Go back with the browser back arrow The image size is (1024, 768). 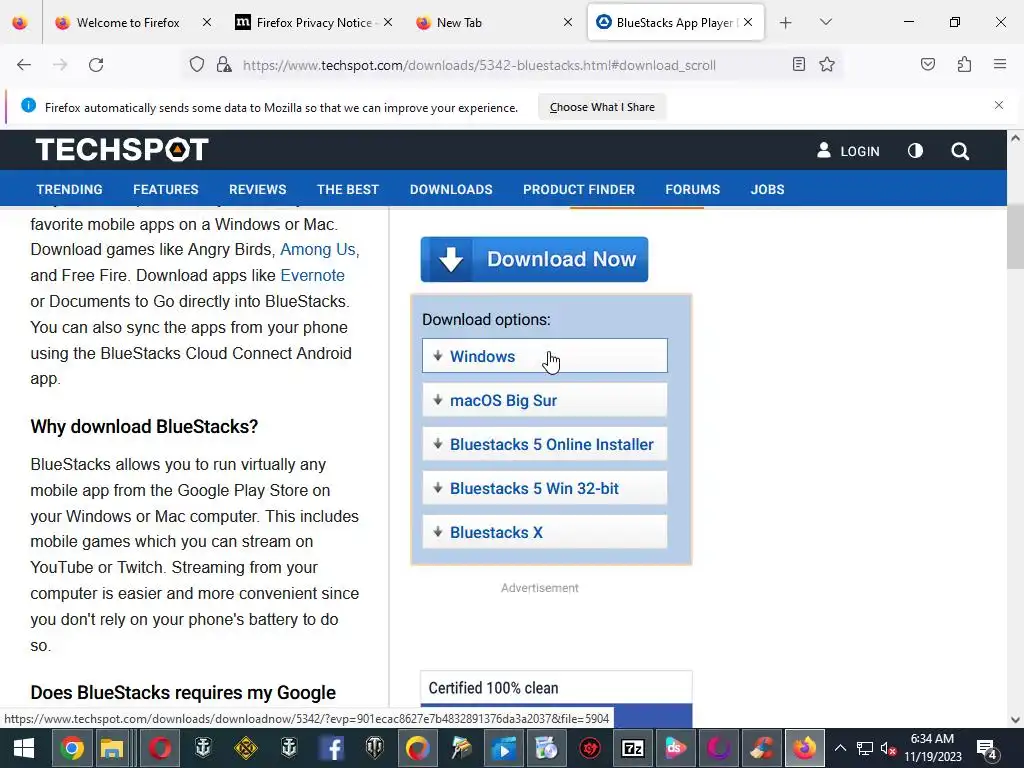pyautogui.click(x=24, y=65)
